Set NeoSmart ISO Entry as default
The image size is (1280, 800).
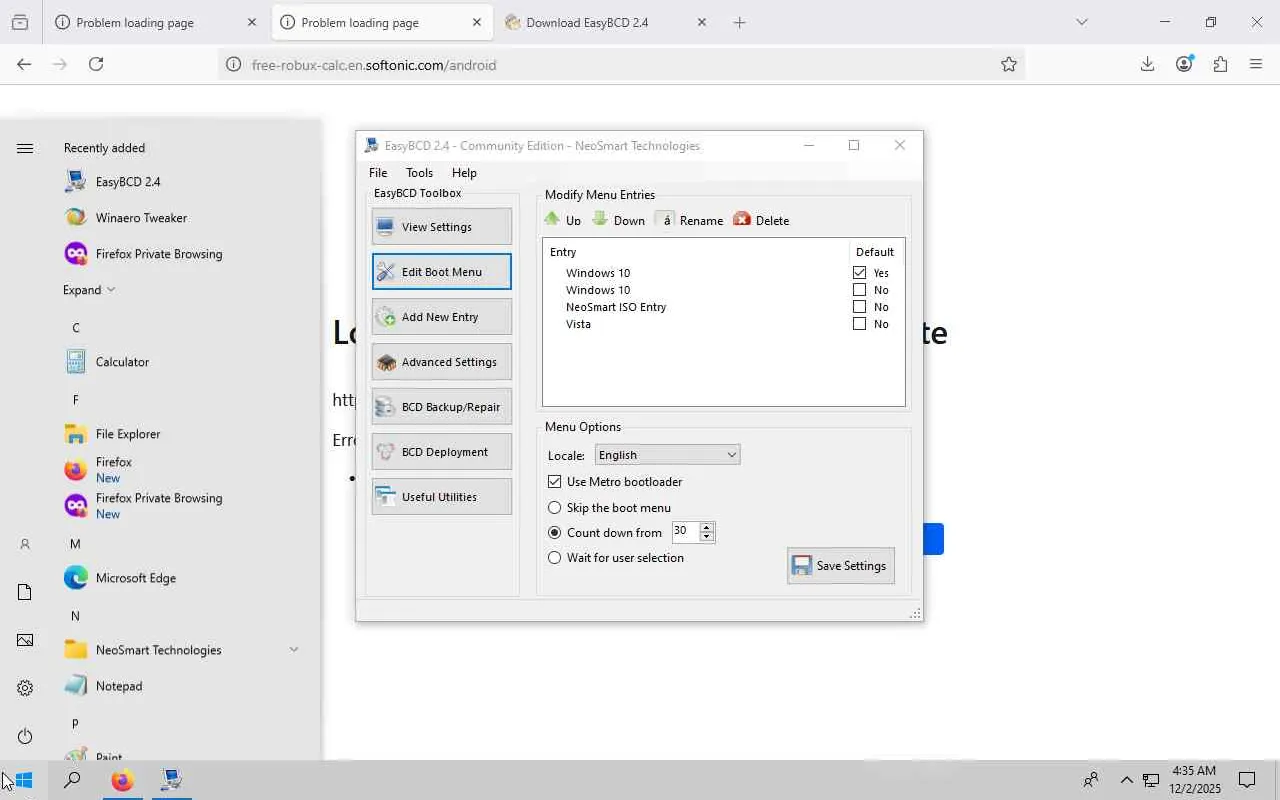click(x=860, y=307)
